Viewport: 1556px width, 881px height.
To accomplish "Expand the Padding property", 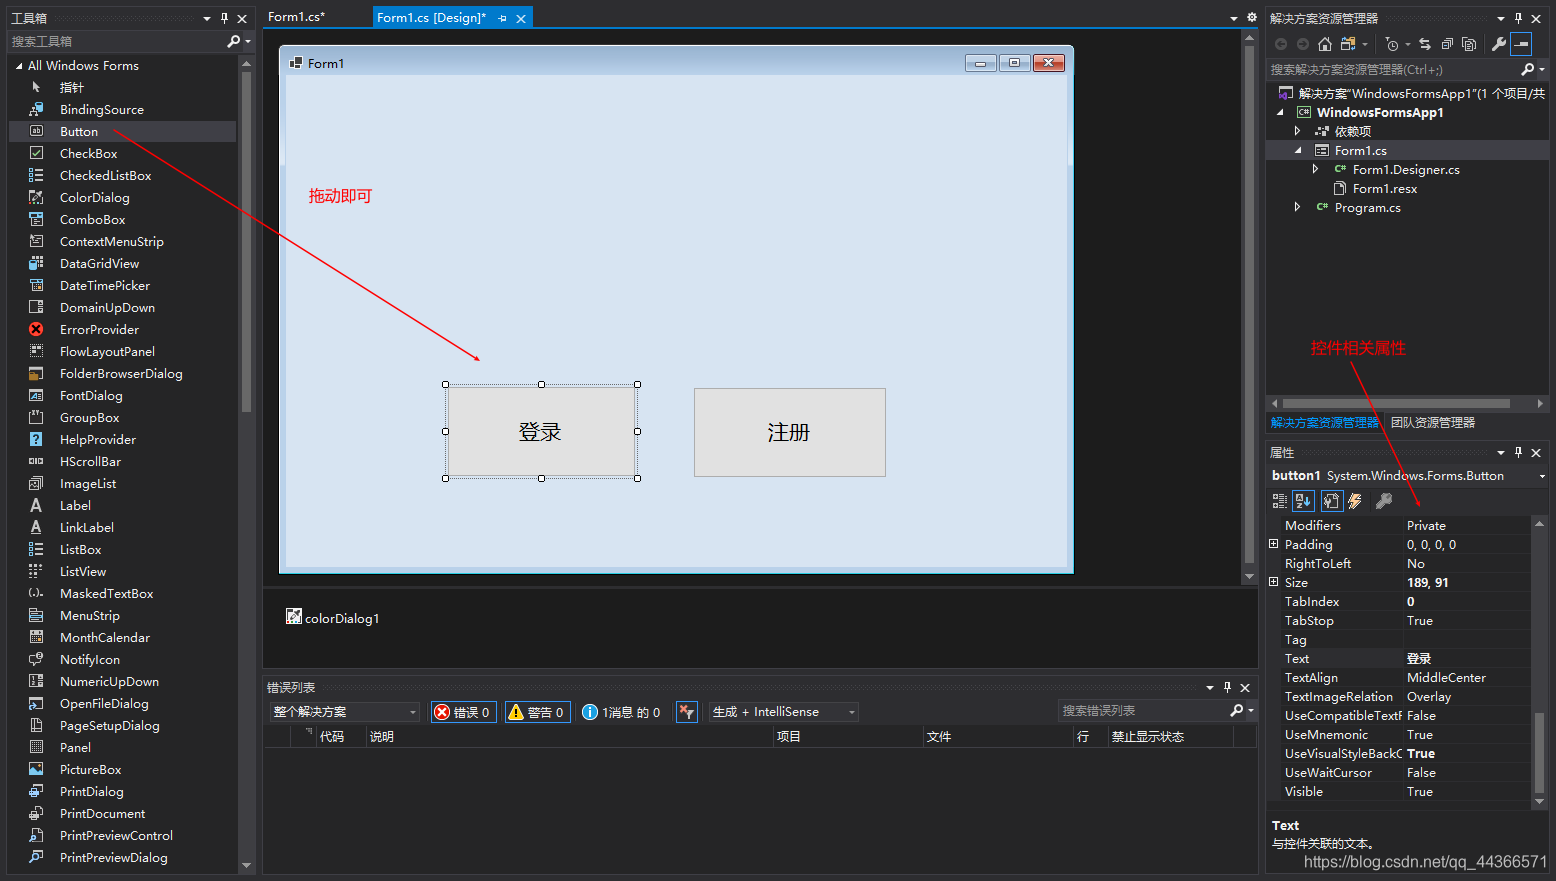I will point(1273,544).
